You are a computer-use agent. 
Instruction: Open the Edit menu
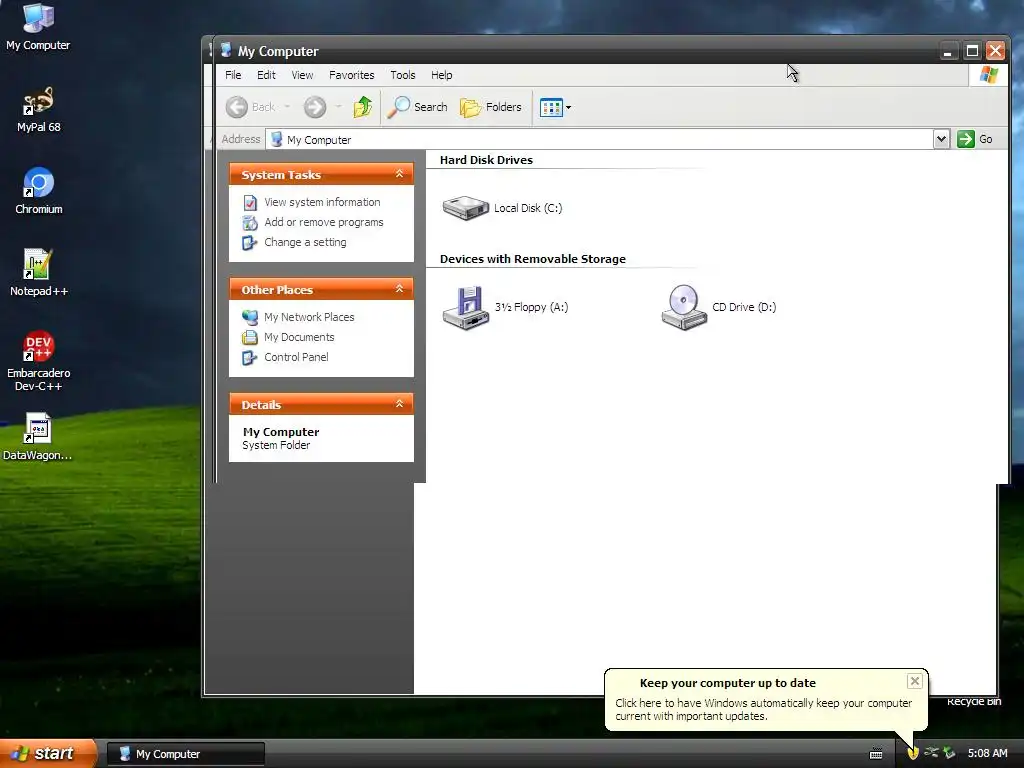[266, 75]
